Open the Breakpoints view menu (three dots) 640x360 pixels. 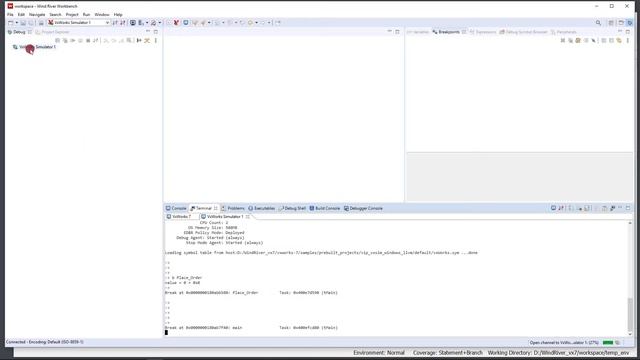tap(628, 40)
